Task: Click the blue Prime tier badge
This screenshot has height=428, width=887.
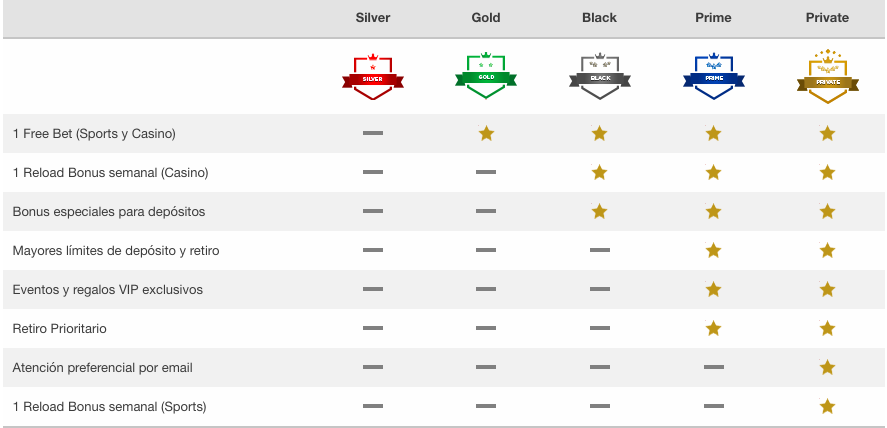Action: point(713,76)
